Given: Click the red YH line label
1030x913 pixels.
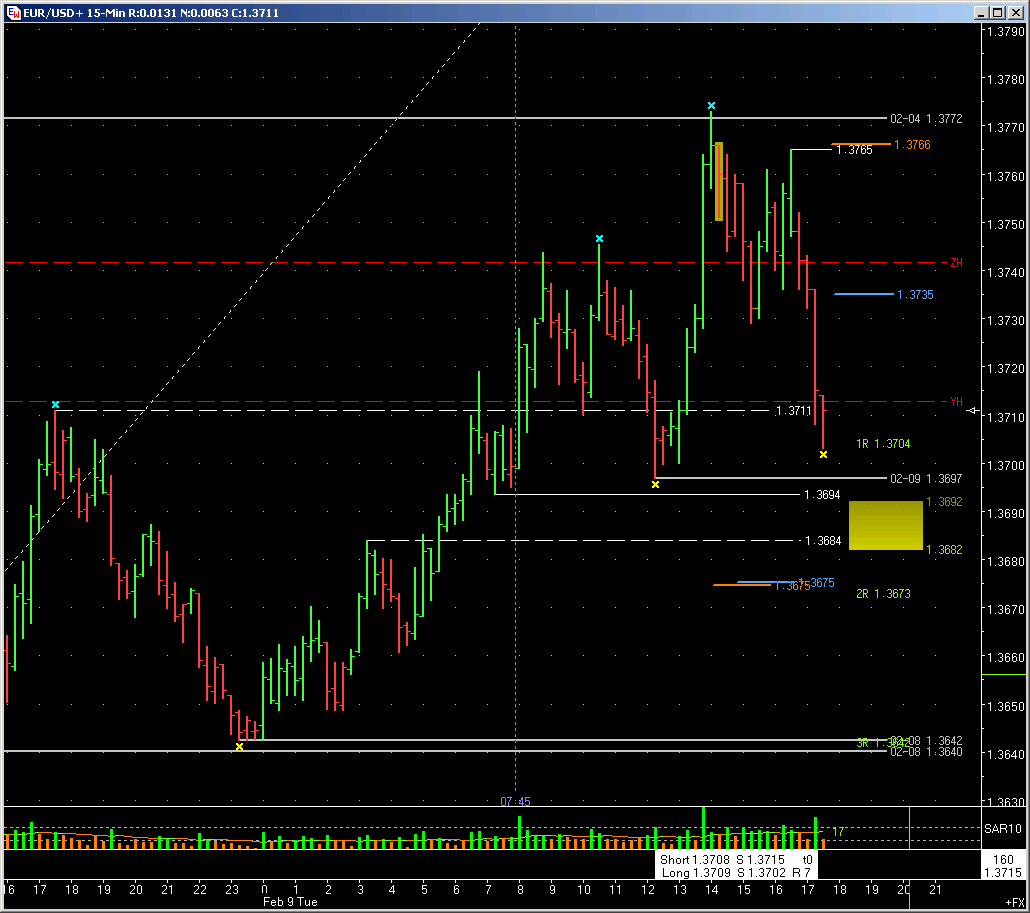Looking at the screenshot, I should click(956, 401).
